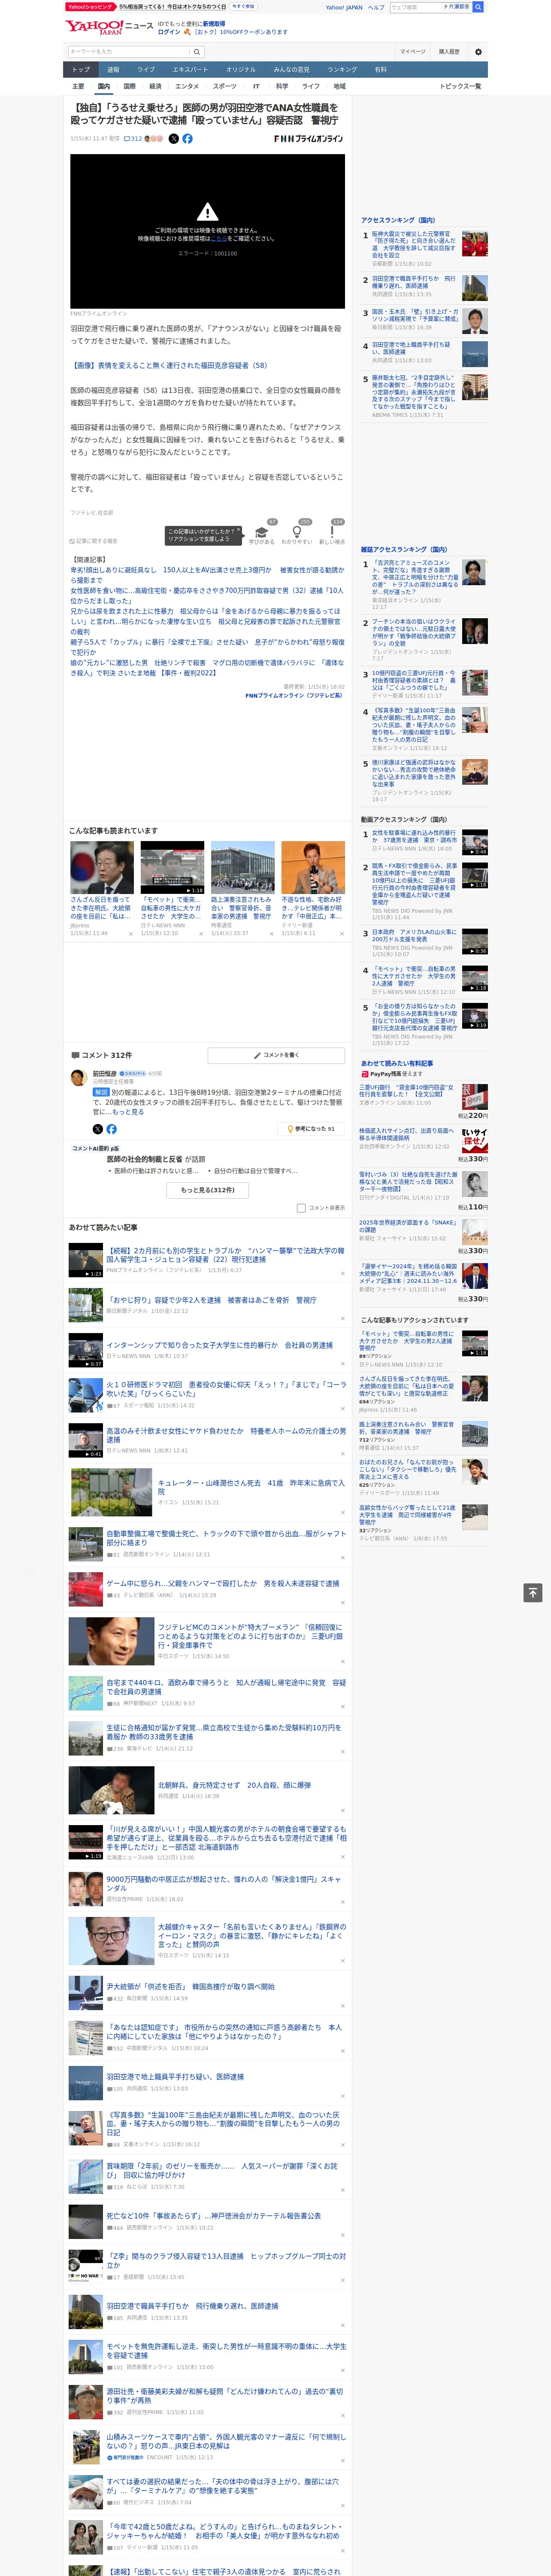Share the article on Facebook below the headline

(187, 139)
